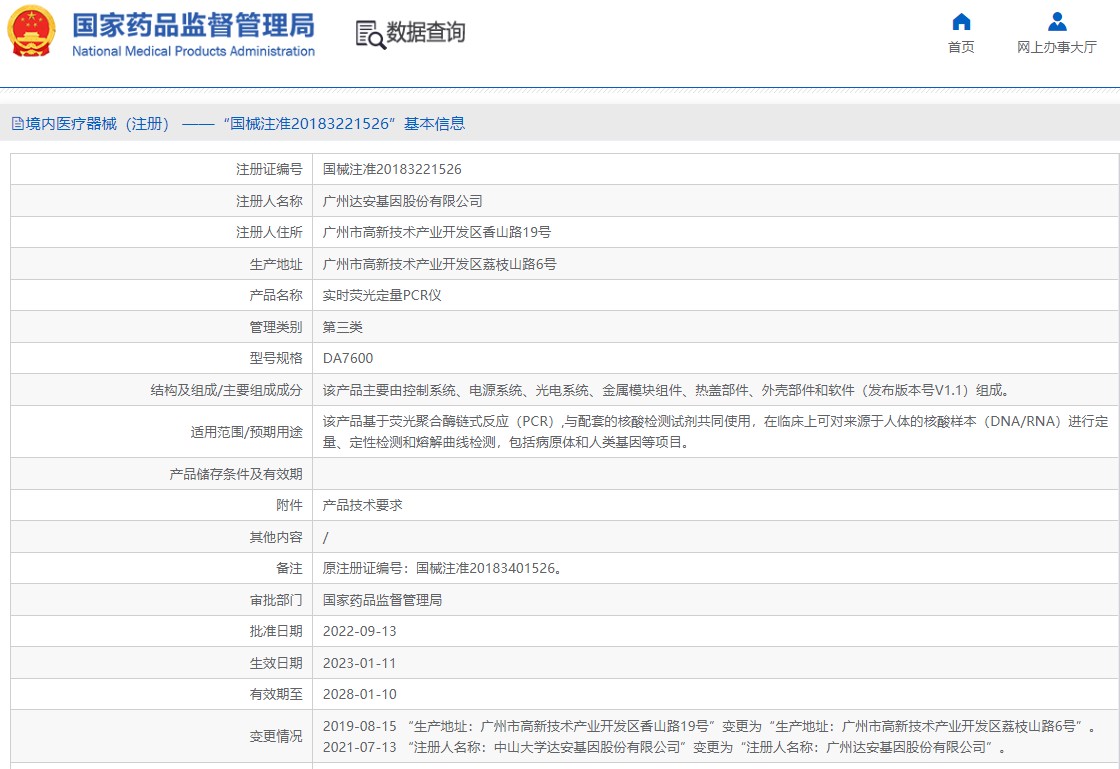Click the National Medical Products Administration text
The image size is (1120, 769).
click(194, 51)
